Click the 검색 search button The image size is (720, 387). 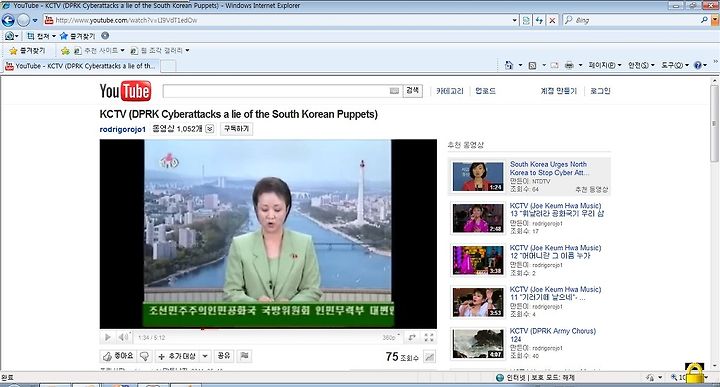tap(412, 91)
